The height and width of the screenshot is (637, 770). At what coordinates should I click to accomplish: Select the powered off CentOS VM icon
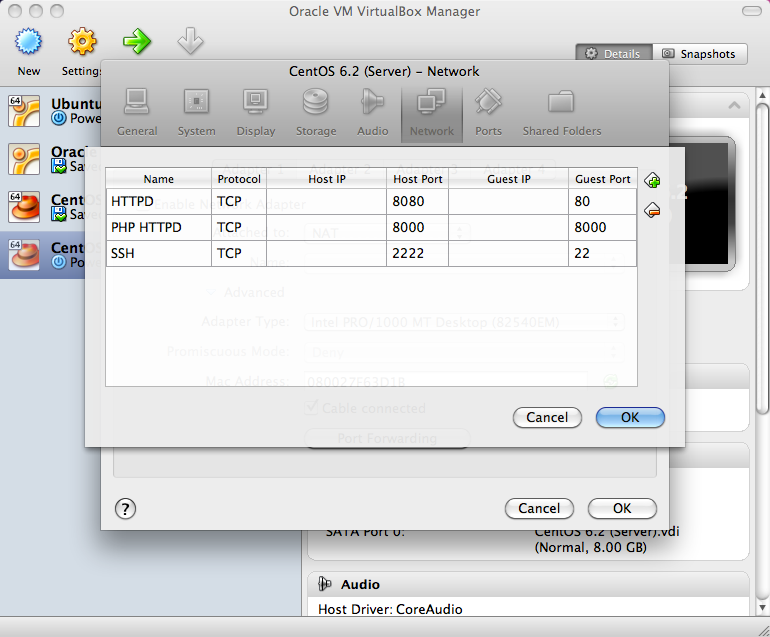pos(24,254)
